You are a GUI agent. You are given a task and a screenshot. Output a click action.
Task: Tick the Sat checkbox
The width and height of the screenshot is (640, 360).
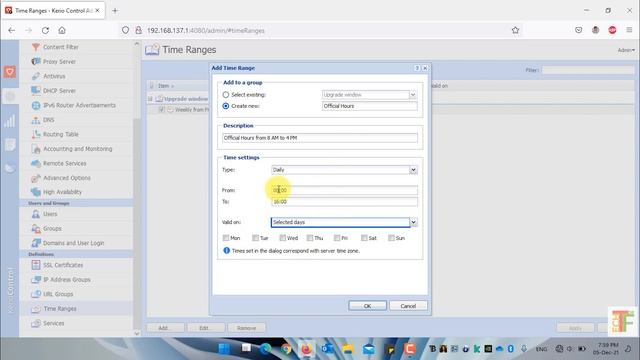tap(364, 238)
